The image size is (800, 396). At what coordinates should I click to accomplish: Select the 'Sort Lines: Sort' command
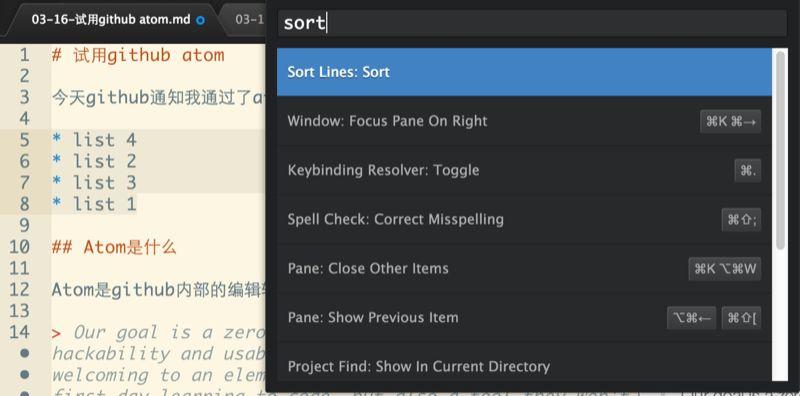tap(524, 72)
